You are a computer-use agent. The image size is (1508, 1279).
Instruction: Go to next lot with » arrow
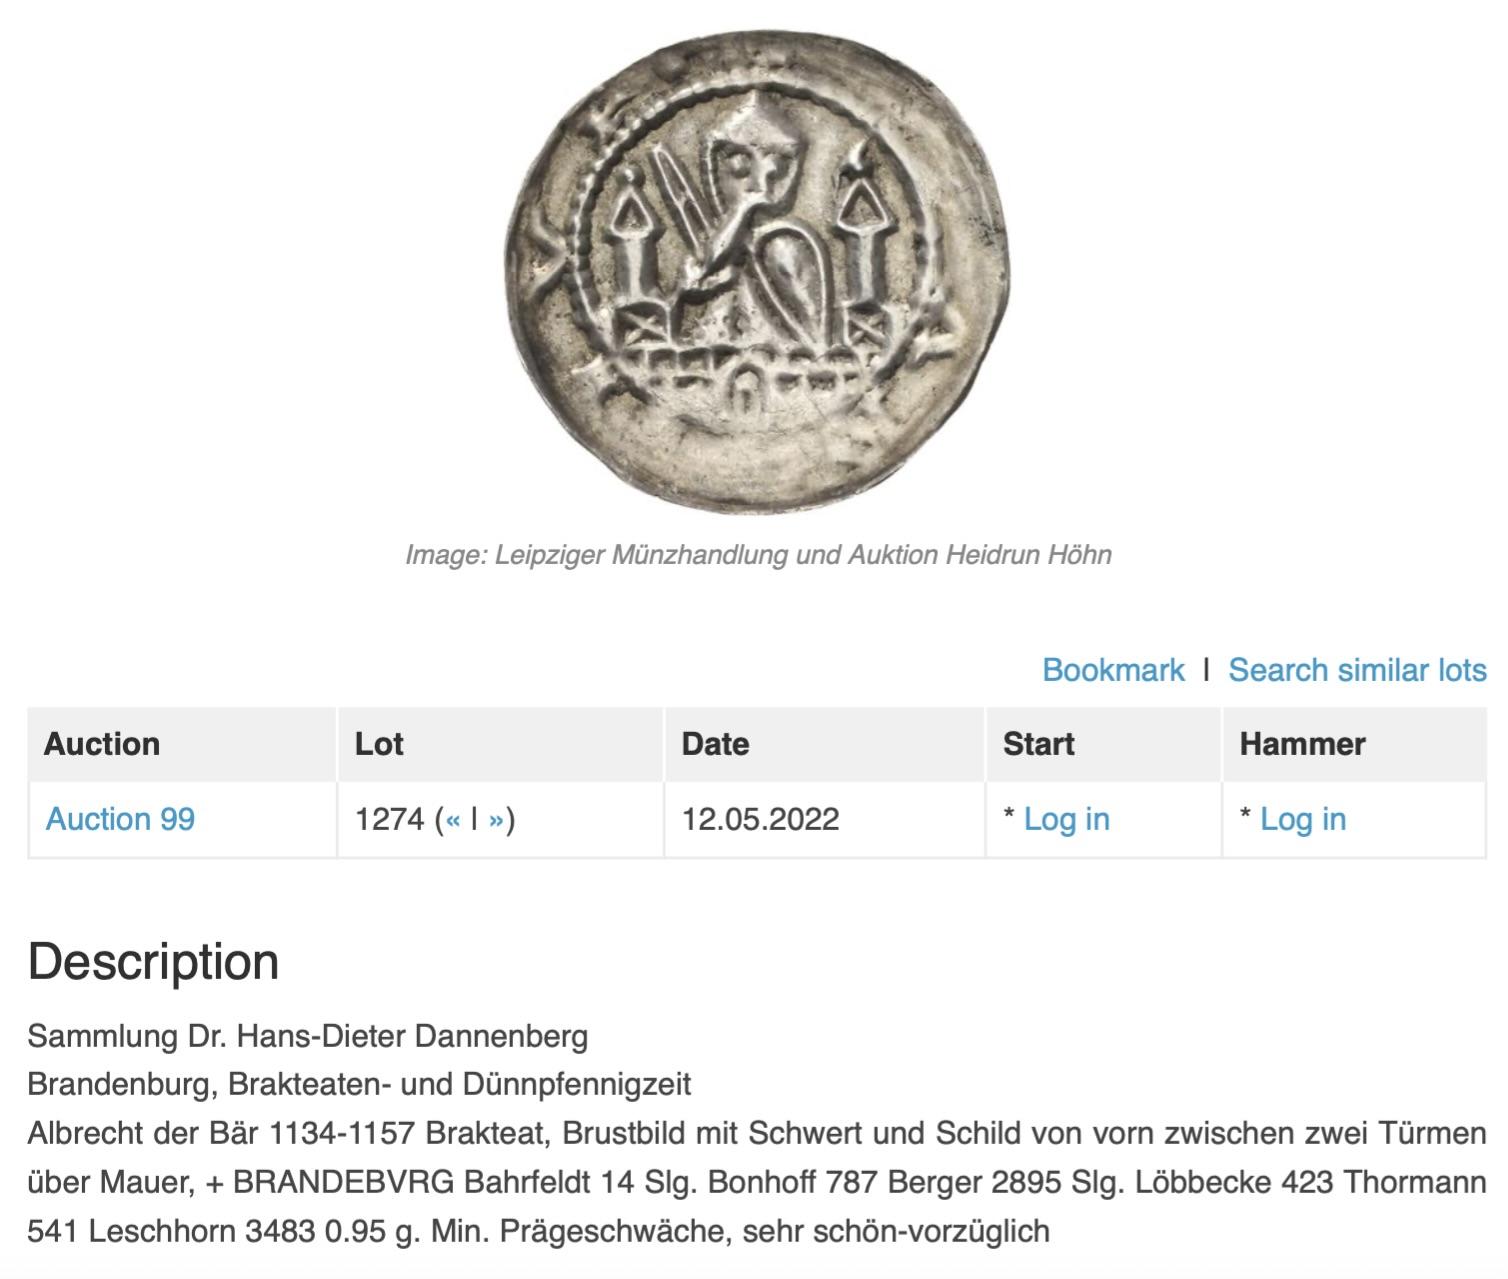coord(496,820)
